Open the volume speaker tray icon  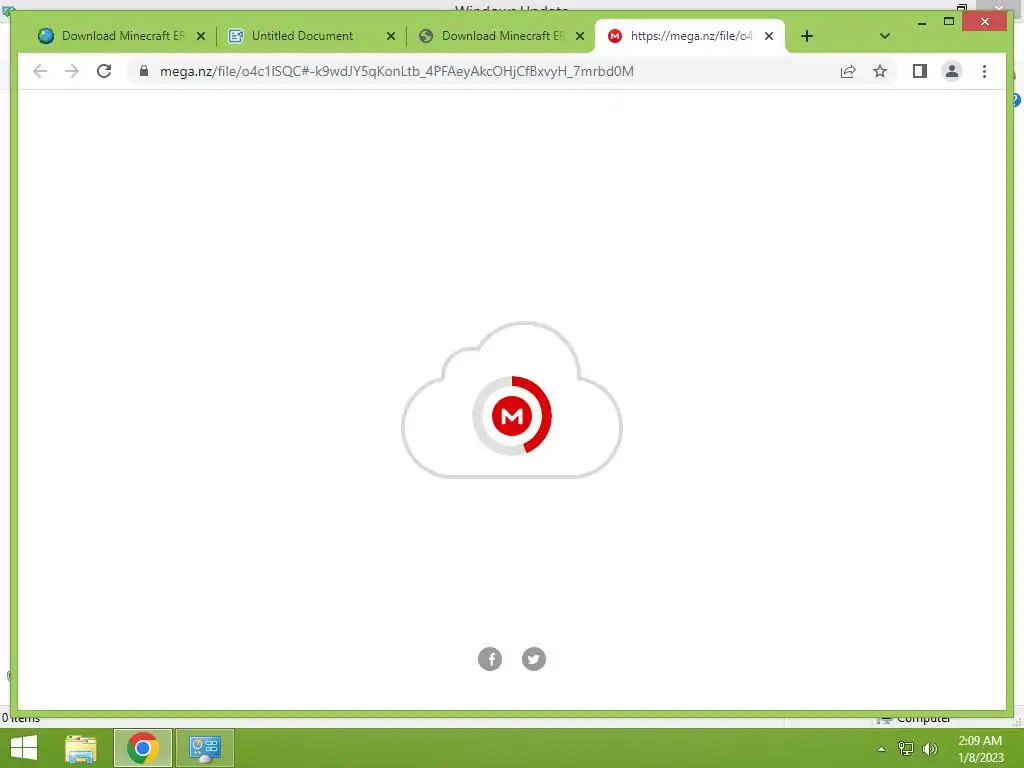pyautogui.click(x=930, y=748)
